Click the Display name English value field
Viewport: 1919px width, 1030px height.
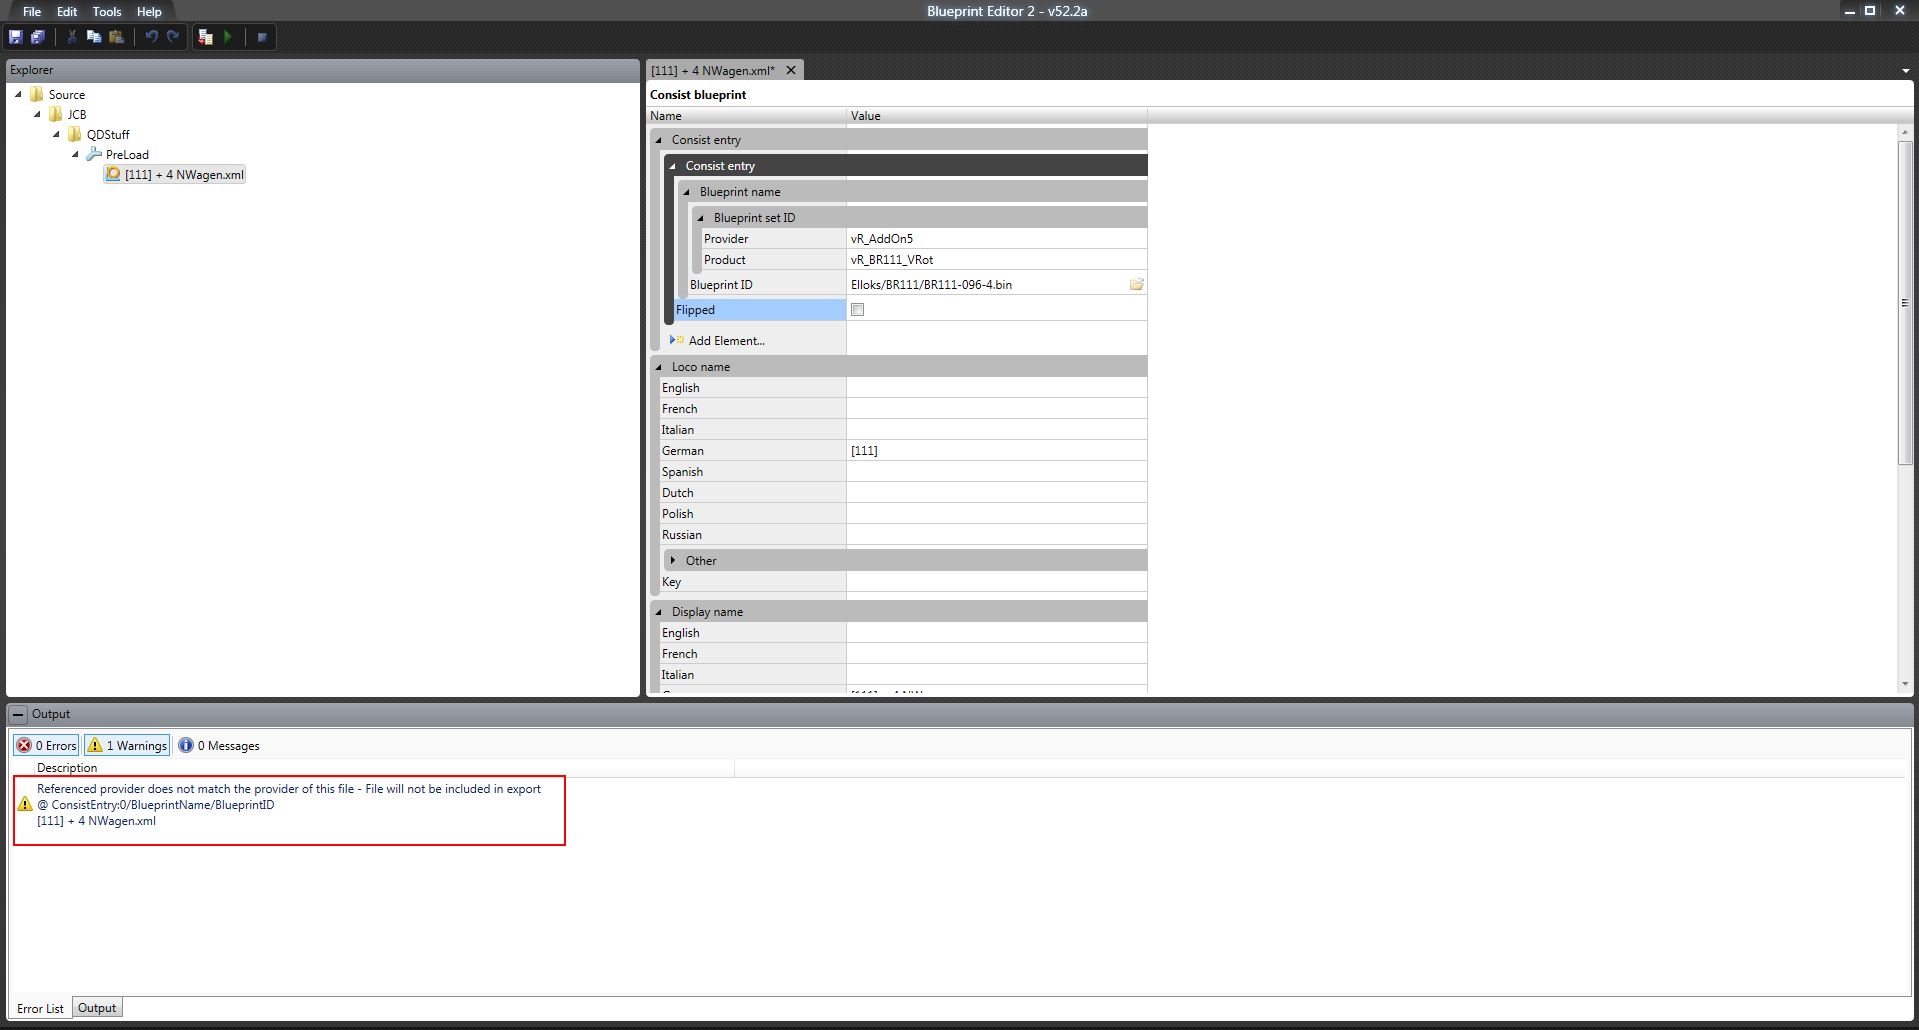click(996, 633)
